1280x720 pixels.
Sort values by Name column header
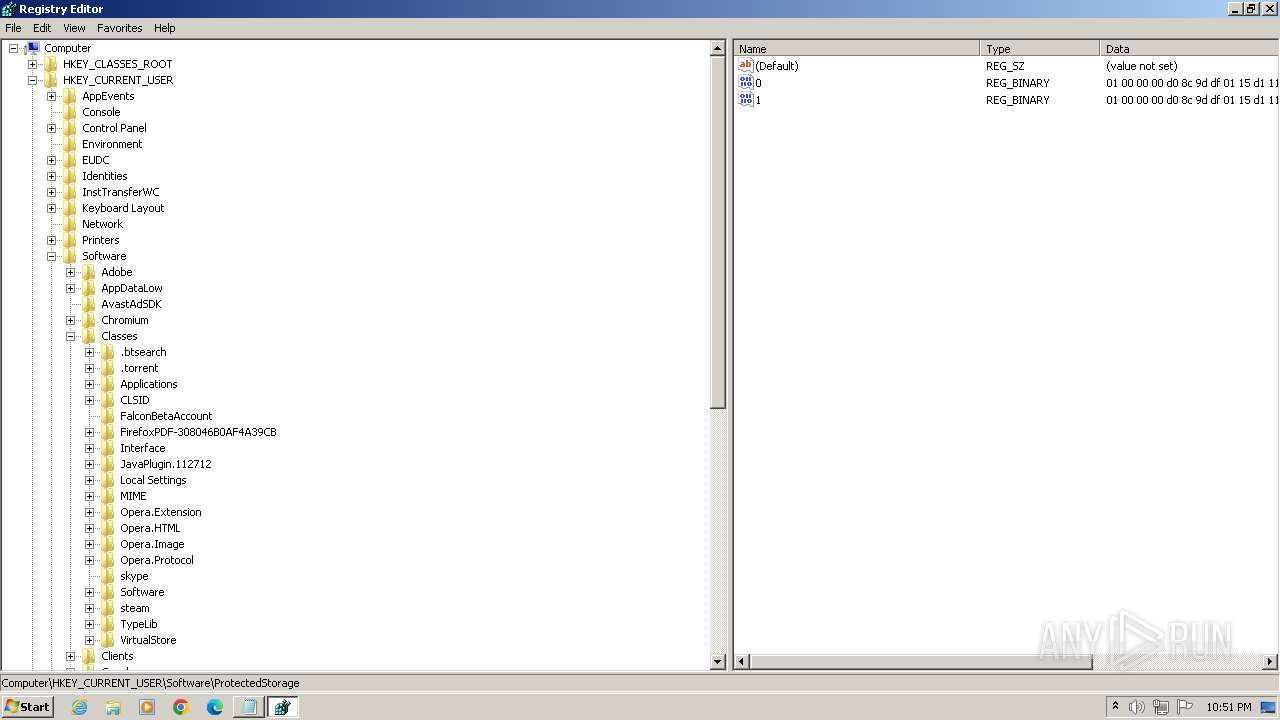(x=857, y=48)
